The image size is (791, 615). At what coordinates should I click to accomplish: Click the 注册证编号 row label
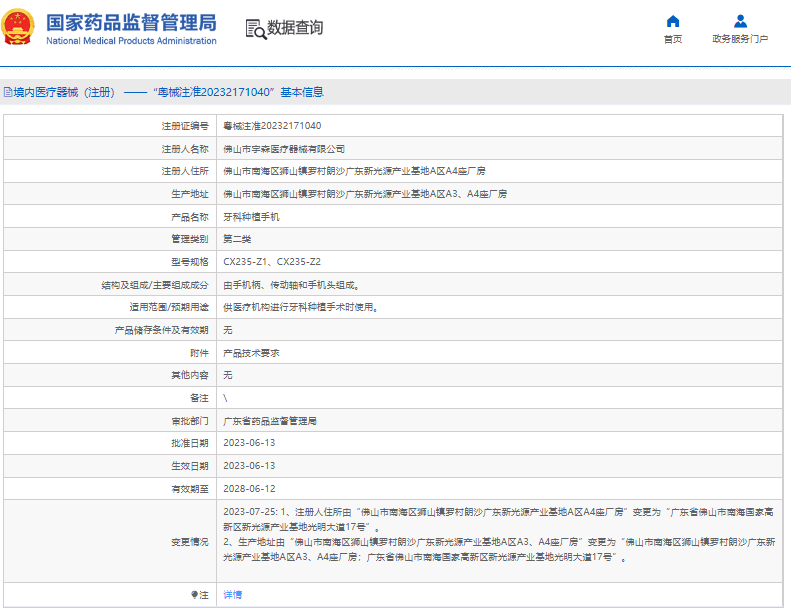185,126
